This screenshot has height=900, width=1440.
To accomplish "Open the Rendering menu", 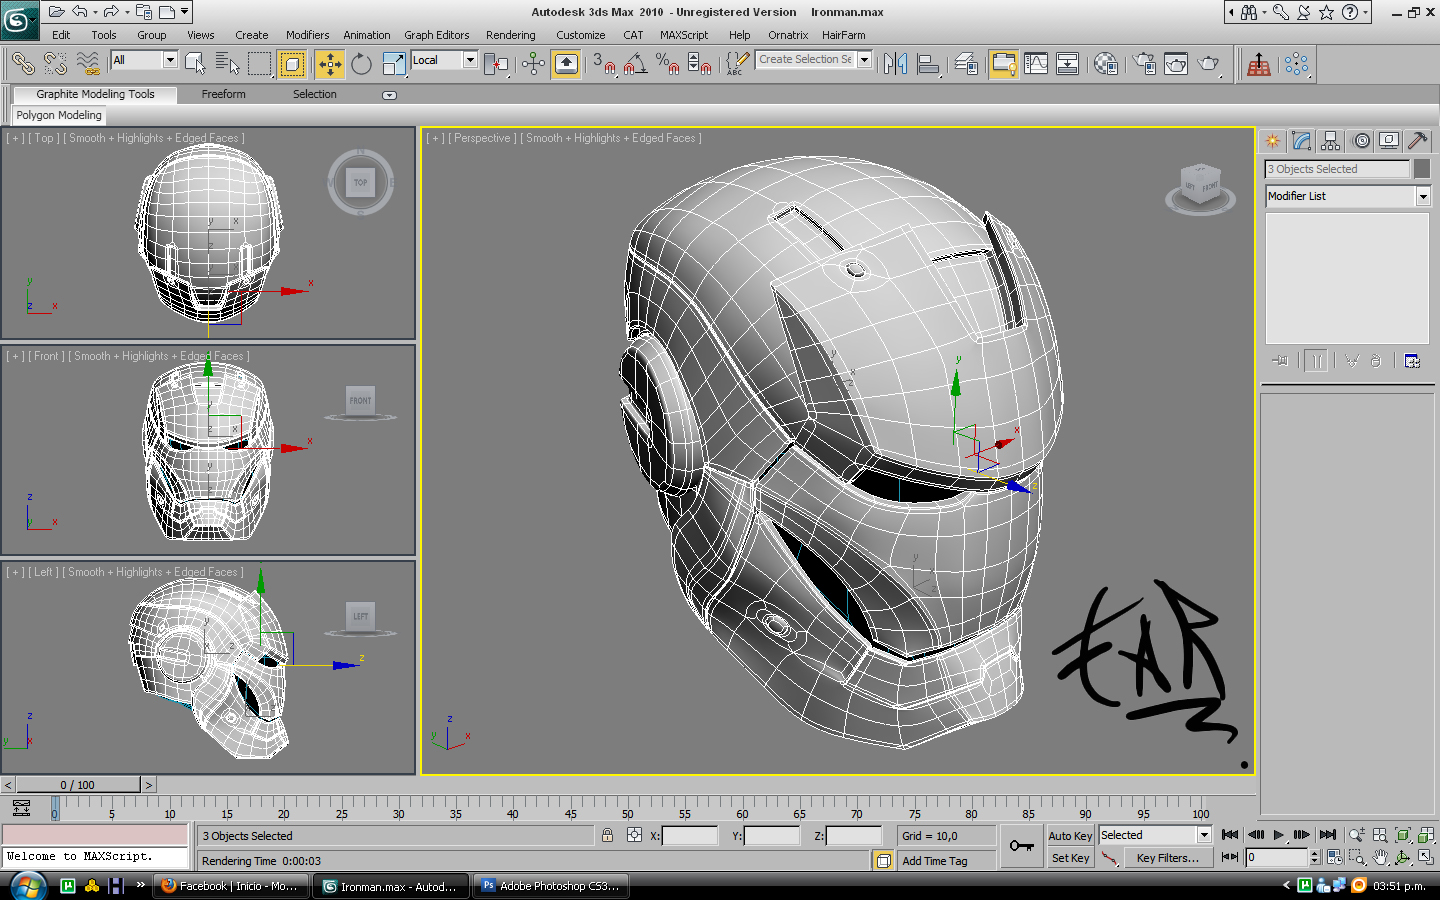I will pos(510,35).
